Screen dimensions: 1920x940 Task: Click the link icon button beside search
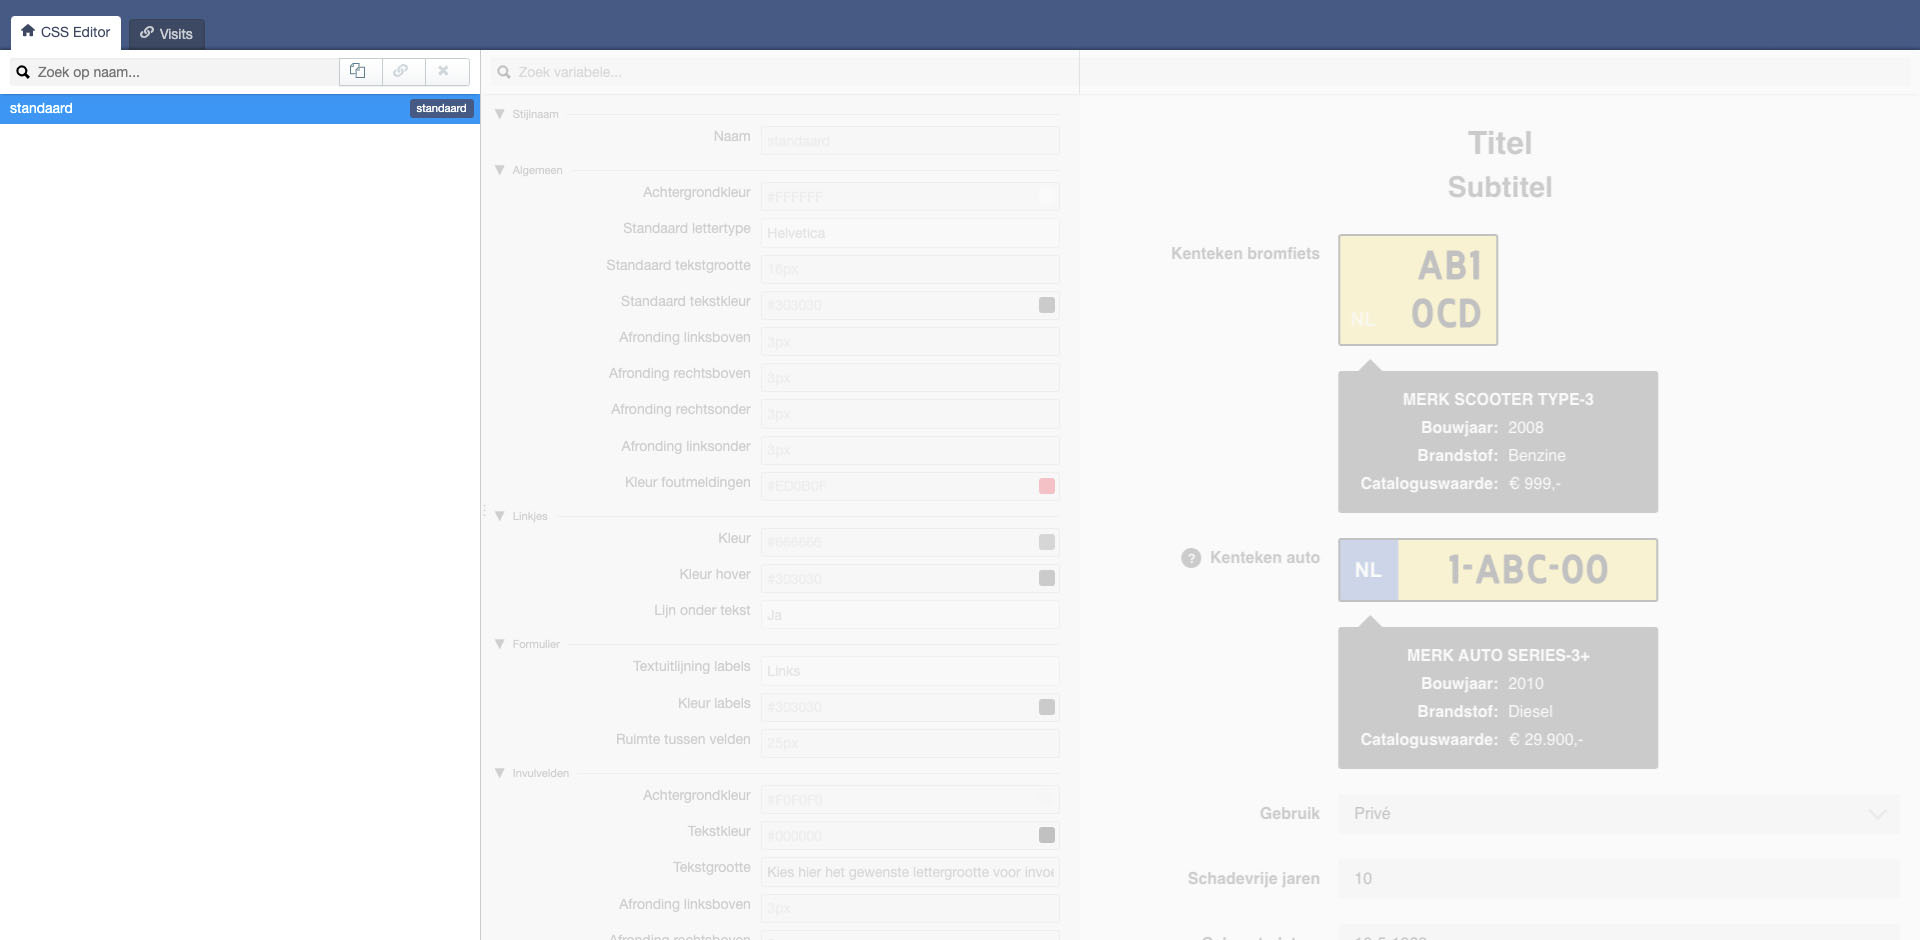point(403,72)
